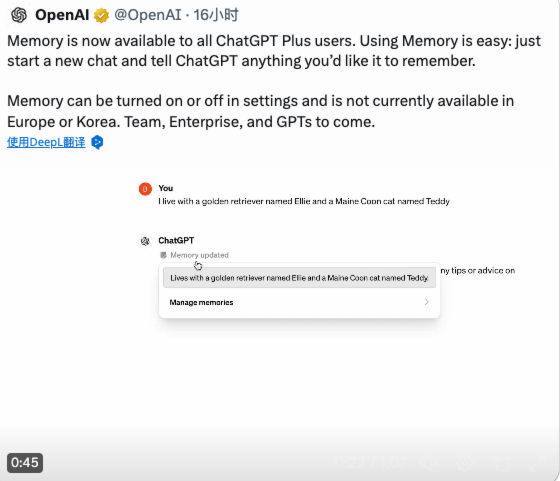Select the Manage memories menu entry

pos(299,302)
